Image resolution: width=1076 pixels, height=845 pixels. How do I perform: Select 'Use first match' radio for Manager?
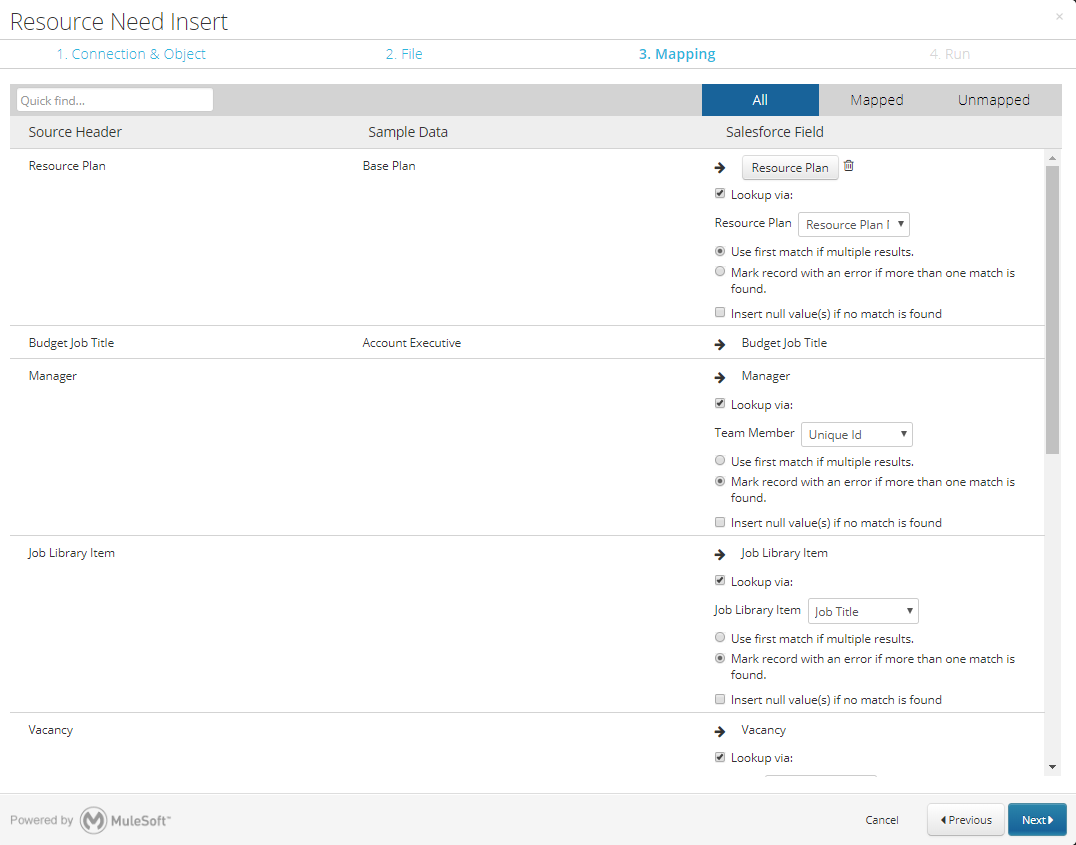point(720,461)
